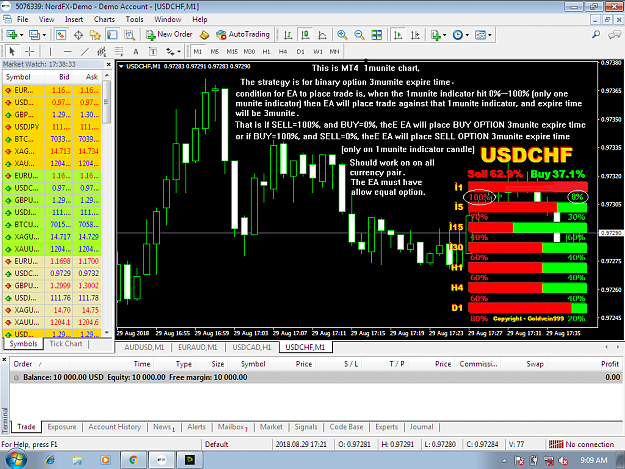Open the Account History tab

(114, 427)
